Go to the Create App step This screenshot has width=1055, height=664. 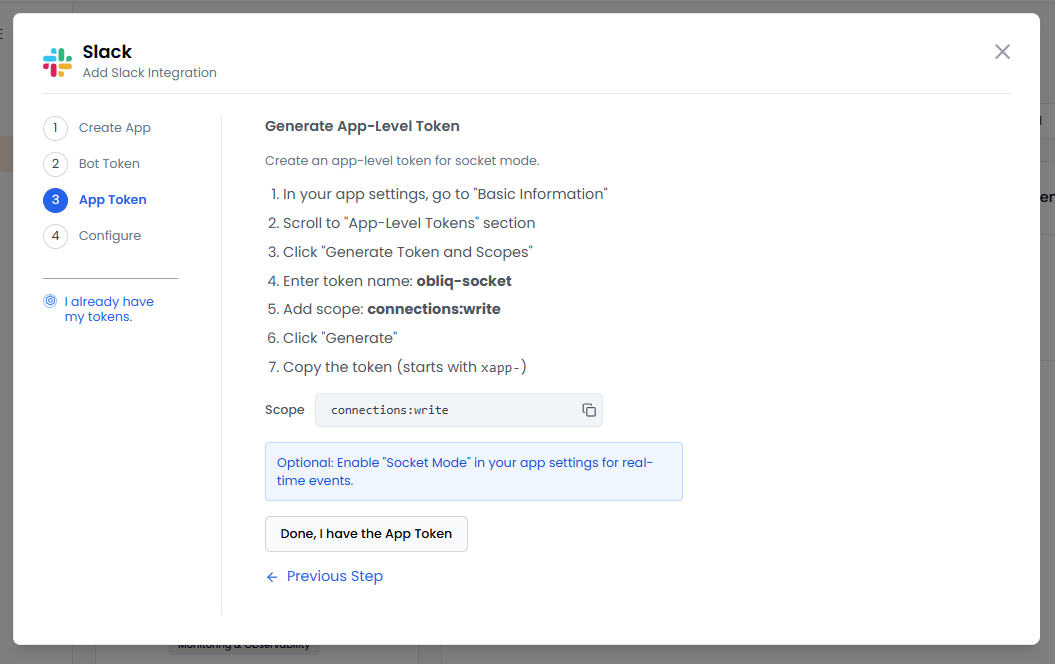[x=115, y=128]
